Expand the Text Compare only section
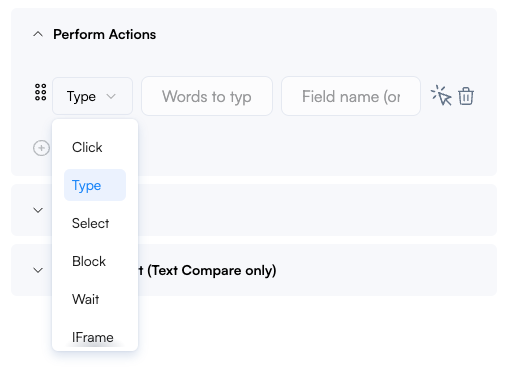This screenshot has width=511, height=379. pos(38,270)
